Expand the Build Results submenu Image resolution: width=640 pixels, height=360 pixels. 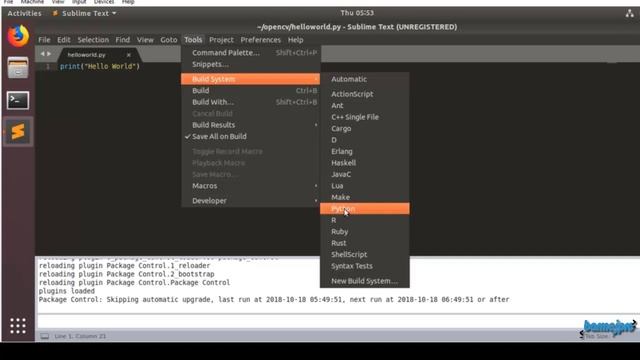(251, 125)
